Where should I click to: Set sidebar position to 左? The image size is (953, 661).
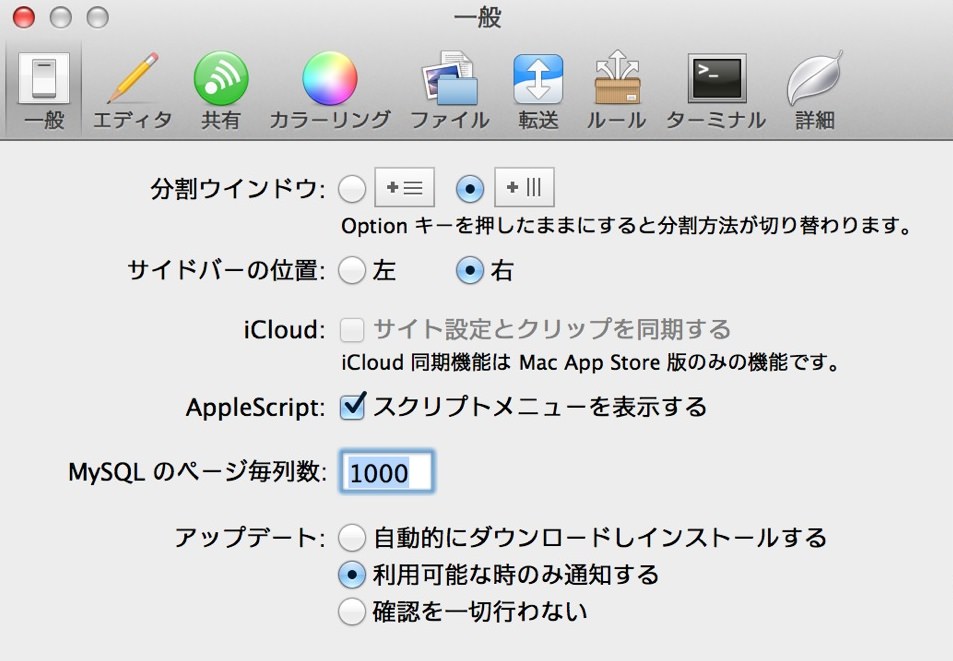point(352,270)
